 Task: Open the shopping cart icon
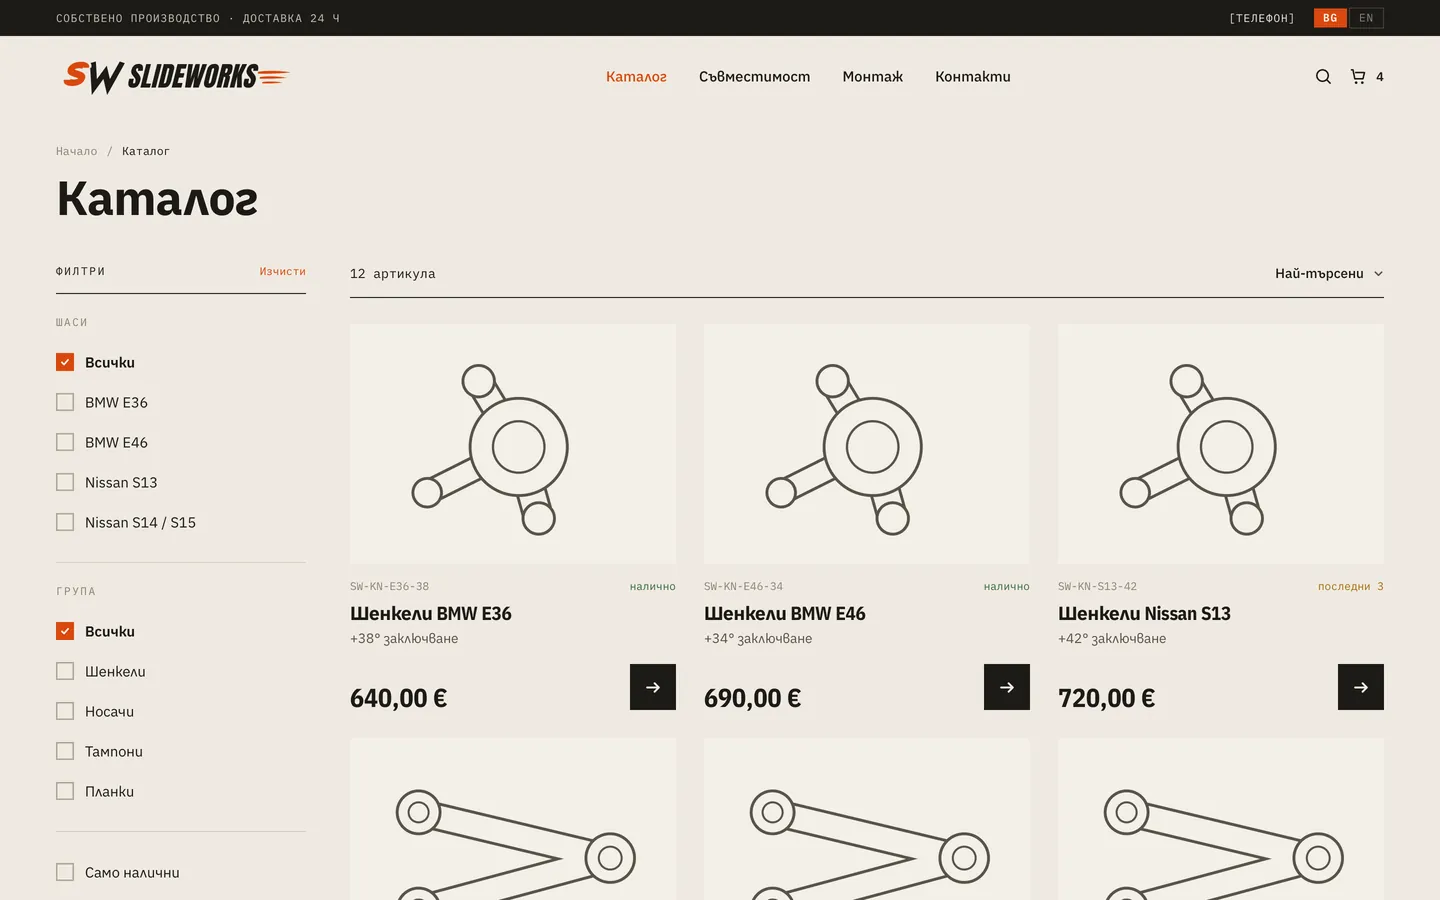[x=1358, y=77]
